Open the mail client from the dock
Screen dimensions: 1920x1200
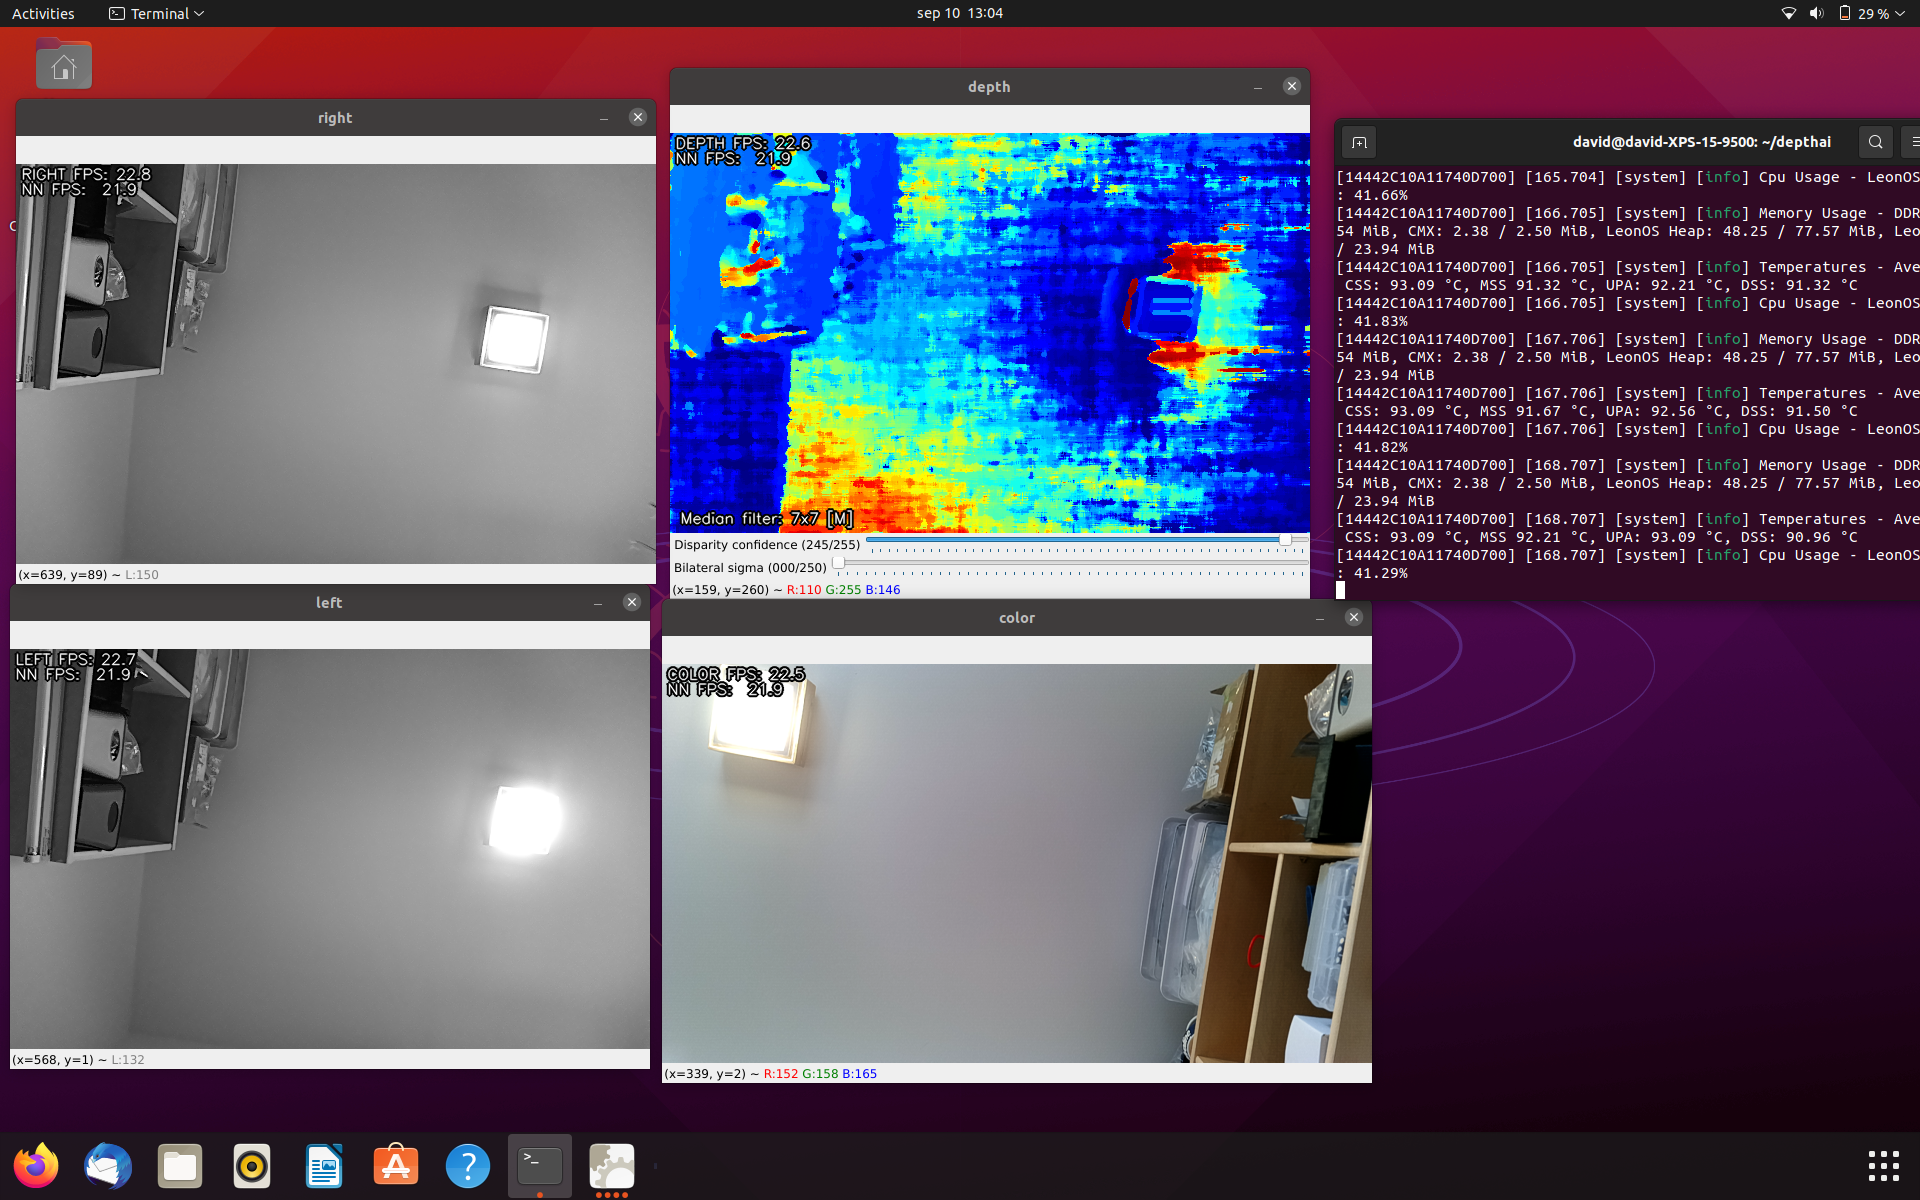107,1165
